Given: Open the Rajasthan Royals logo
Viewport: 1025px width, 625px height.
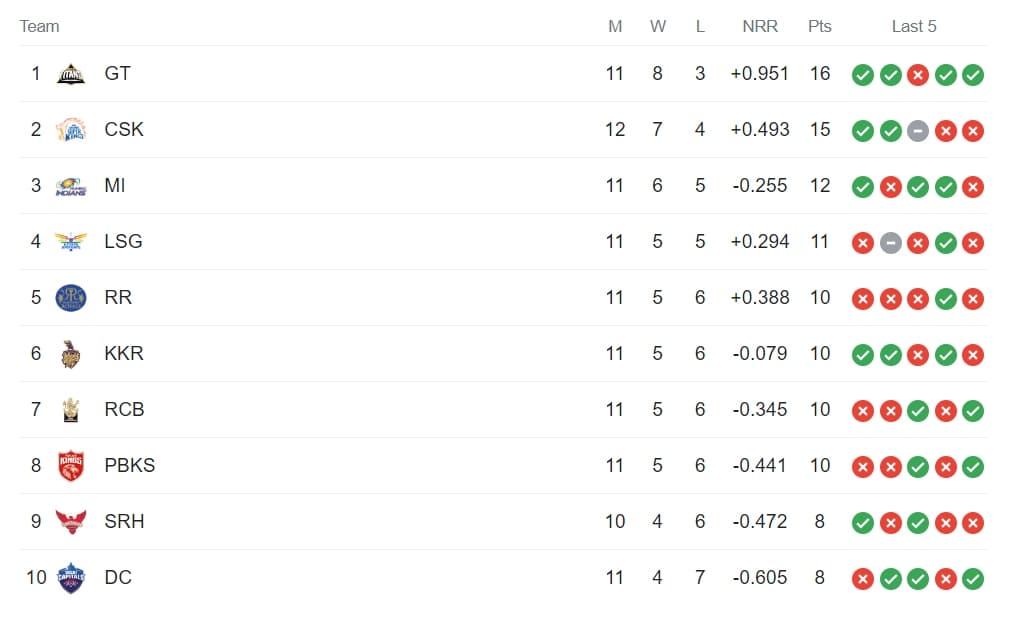Looking at the screenshot, I should 71,298.
